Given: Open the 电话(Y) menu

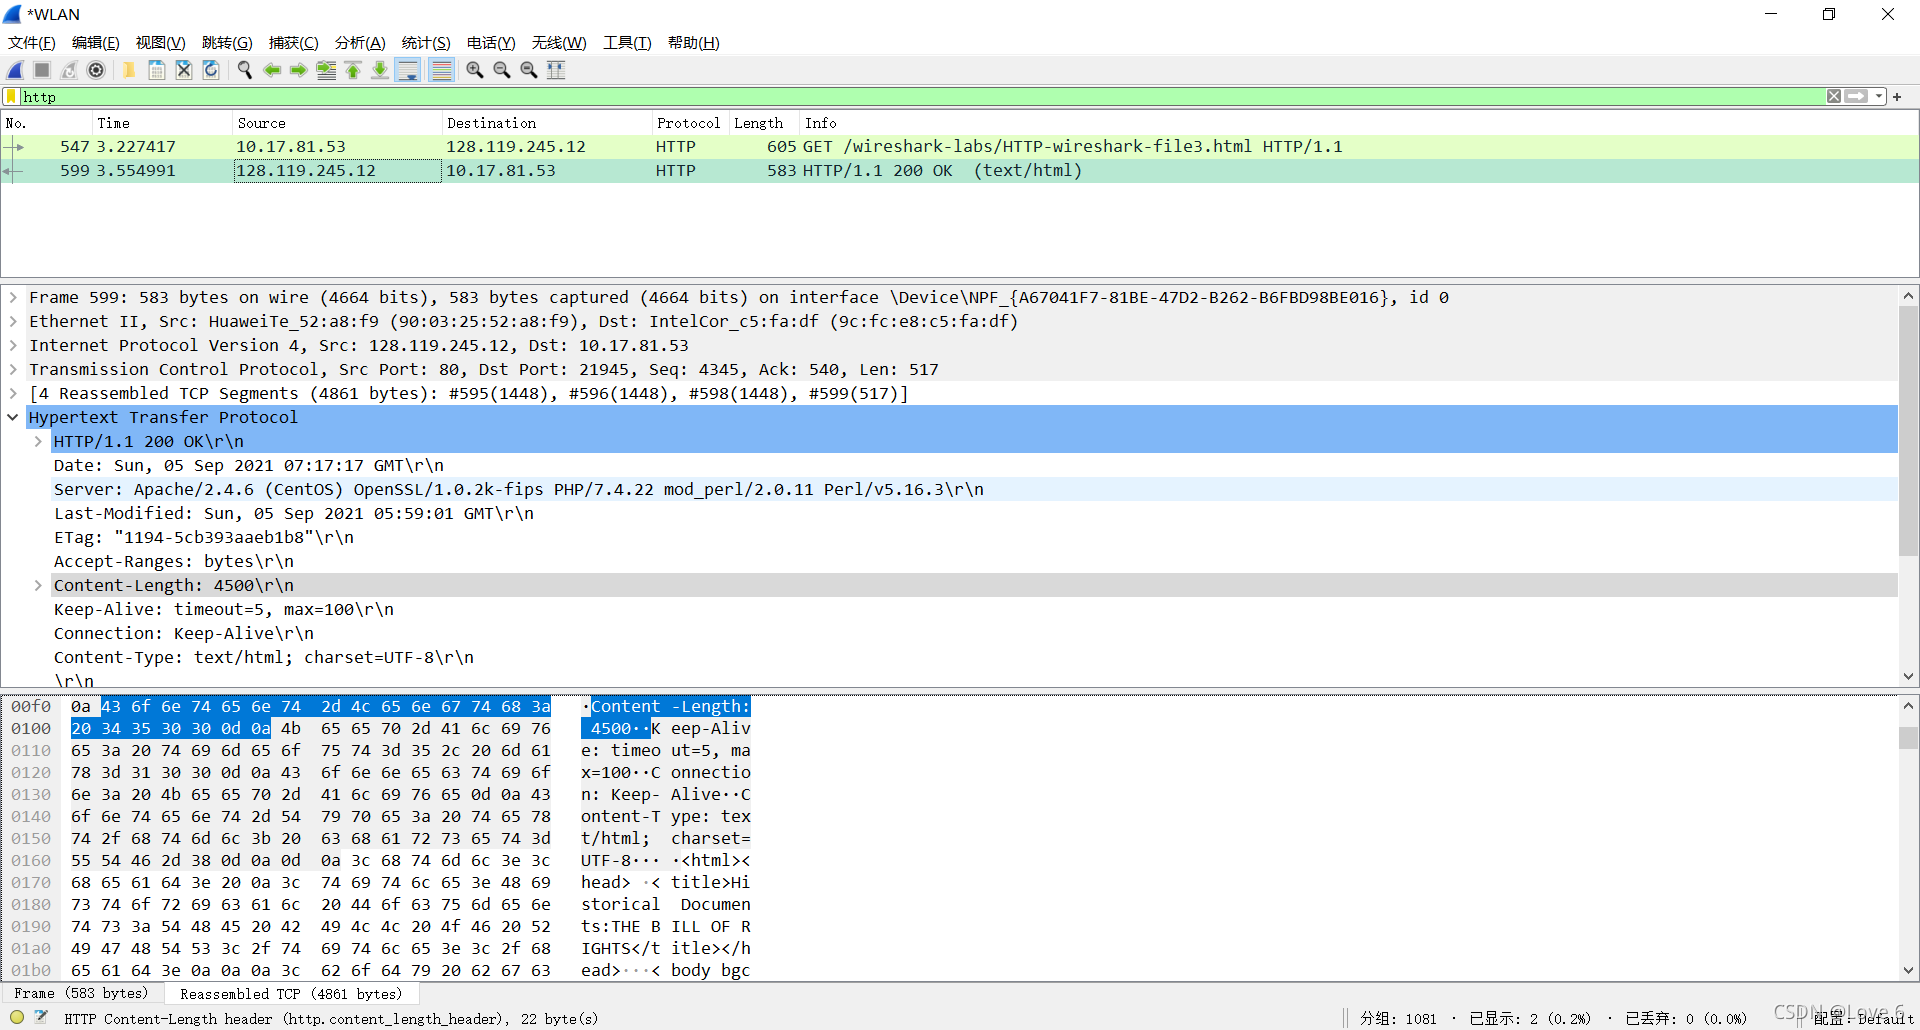Looking at the screenshot, I should coord(491,43).
